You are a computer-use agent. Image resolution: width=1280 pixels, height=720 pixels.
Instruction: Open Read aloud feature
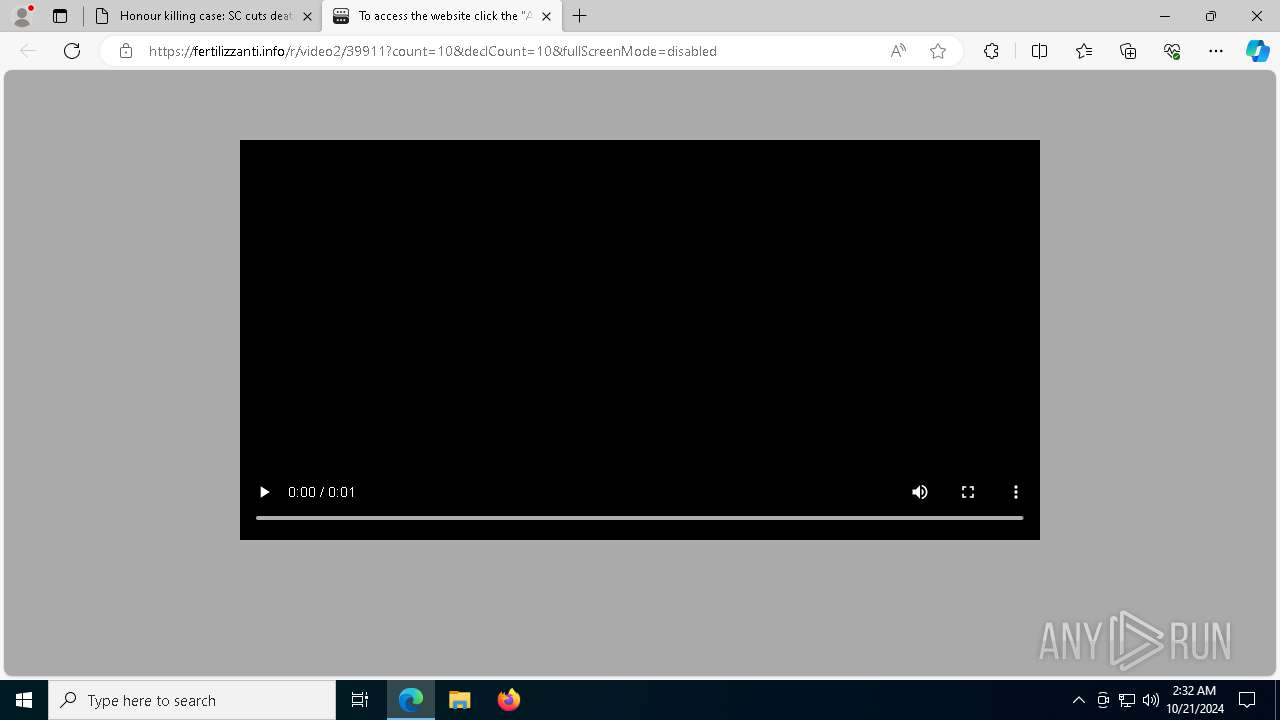(x=898, y=51)
